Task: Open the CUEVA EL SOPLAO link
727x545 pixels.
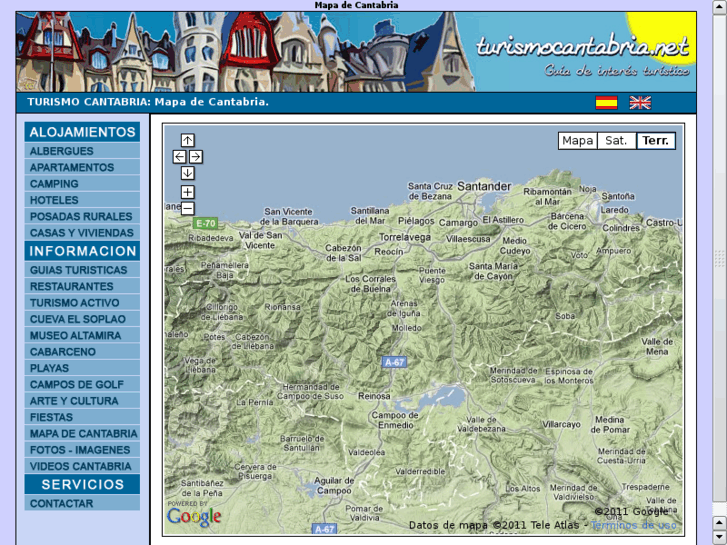Action: click(82, 319)
